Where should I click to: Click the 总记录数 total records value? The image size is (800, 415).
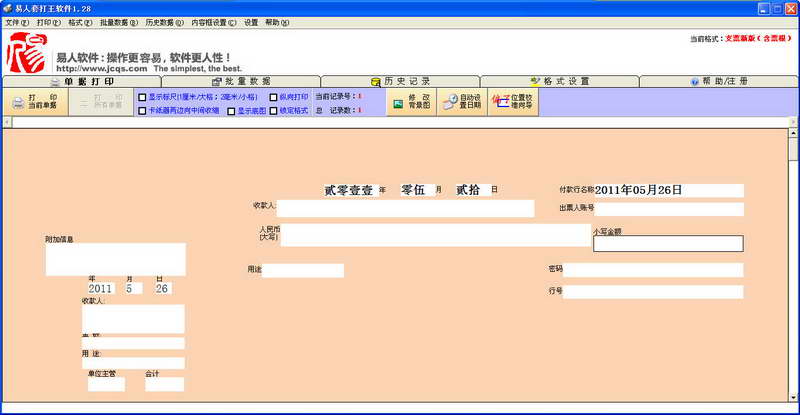(x=360, y=110)
